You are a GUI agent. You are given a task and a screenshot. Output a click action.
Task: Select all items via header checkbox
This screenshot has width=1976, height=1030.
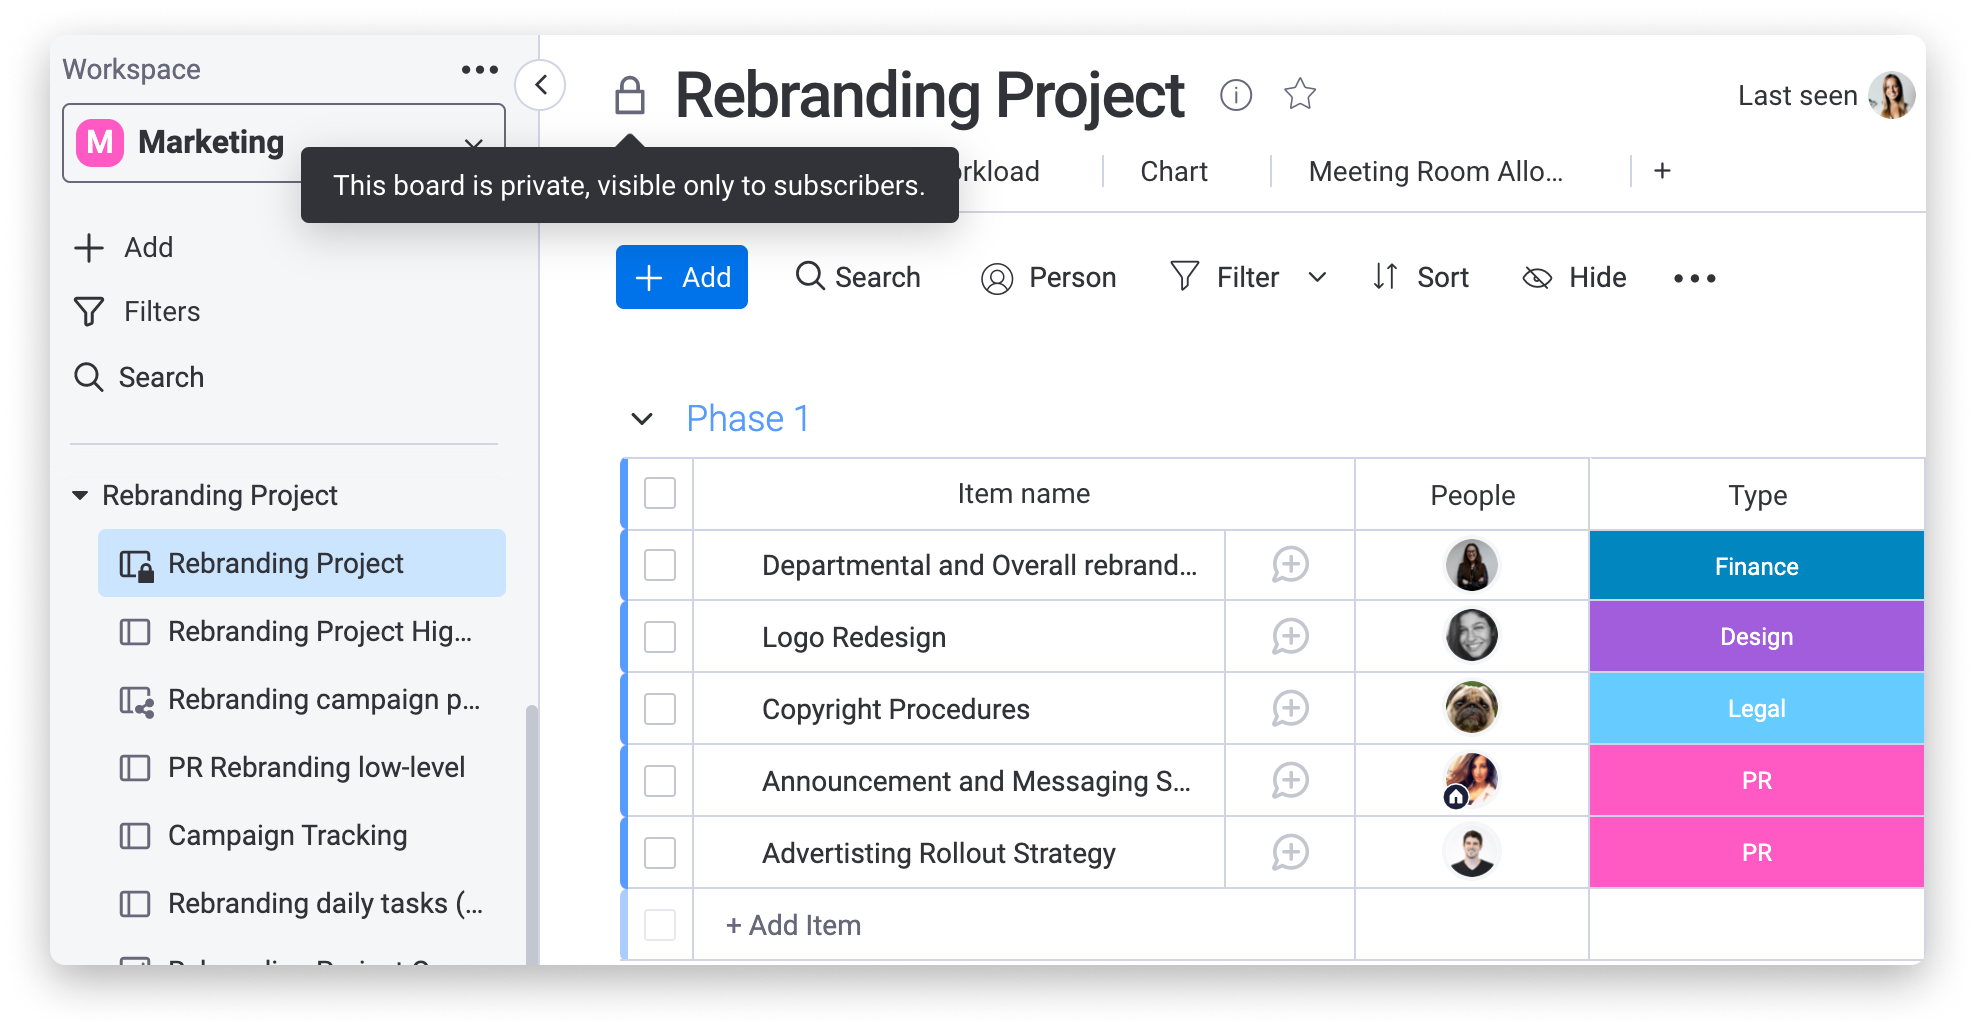coord(660,493)
